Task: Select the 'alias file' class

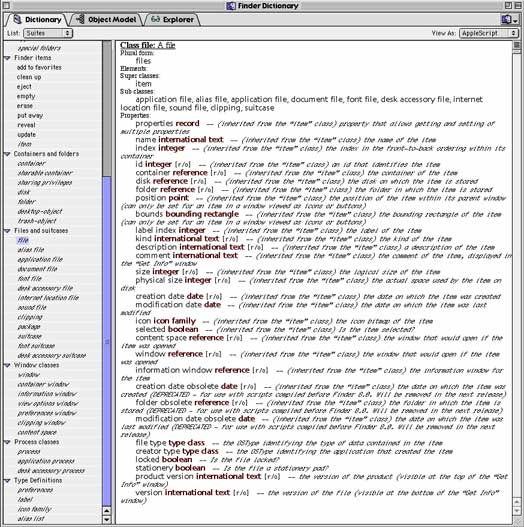Action: (31, 250)
